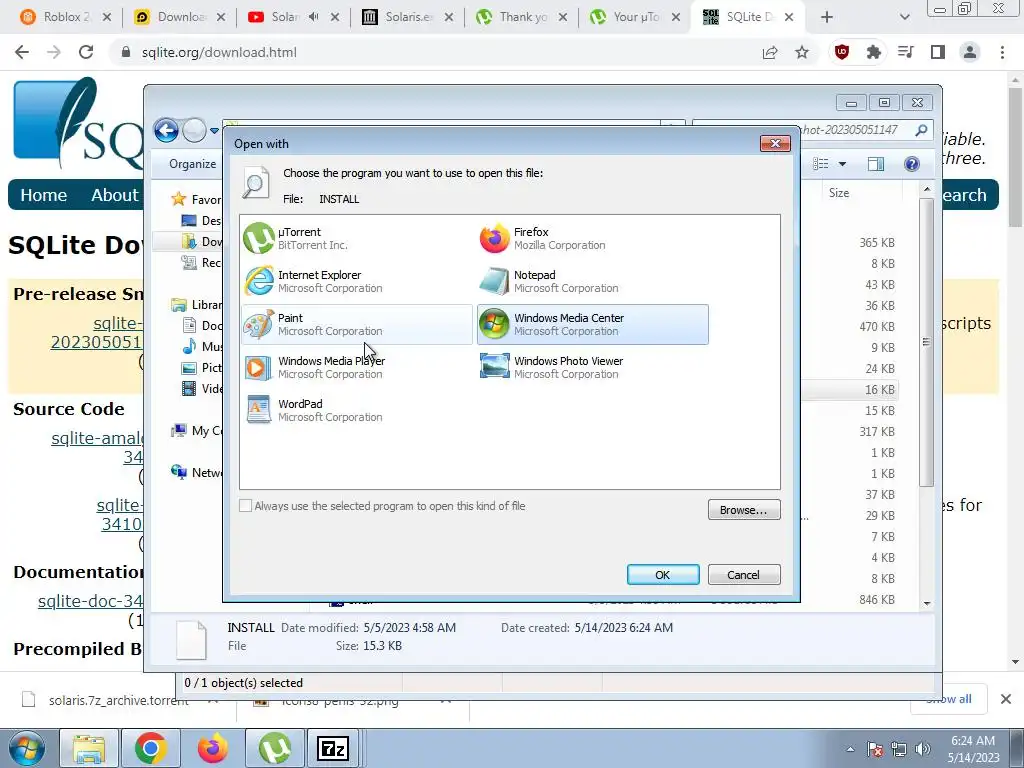
Task: Confirm with the OK button
Action: [663, 575]
